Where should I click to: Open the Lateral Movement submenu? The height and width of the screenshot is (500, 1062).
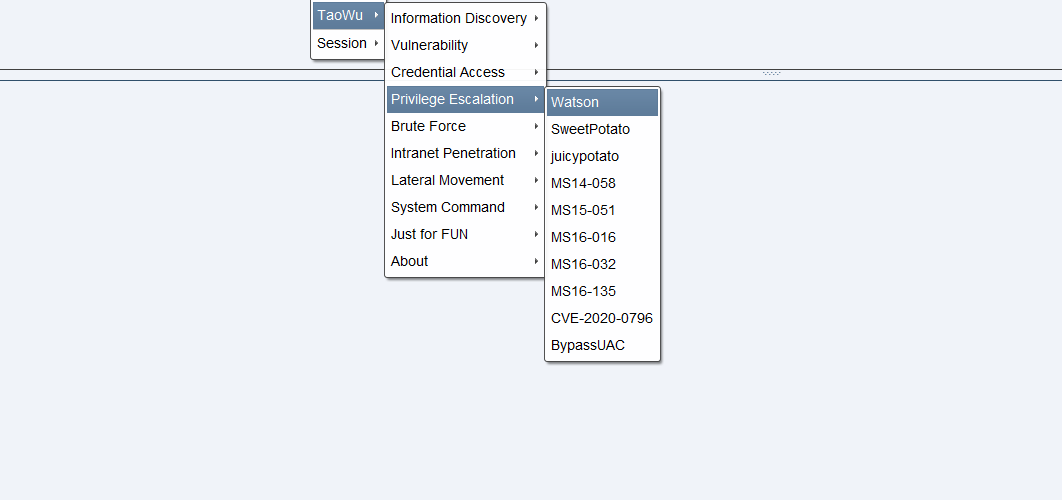point(465,180)
